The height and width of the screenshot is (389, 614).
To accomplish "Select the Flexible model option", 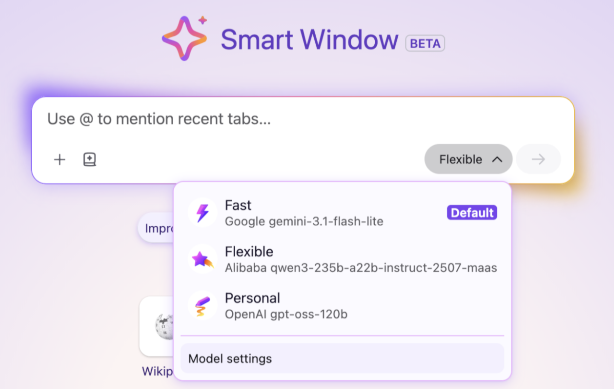I will coord(342,259).
